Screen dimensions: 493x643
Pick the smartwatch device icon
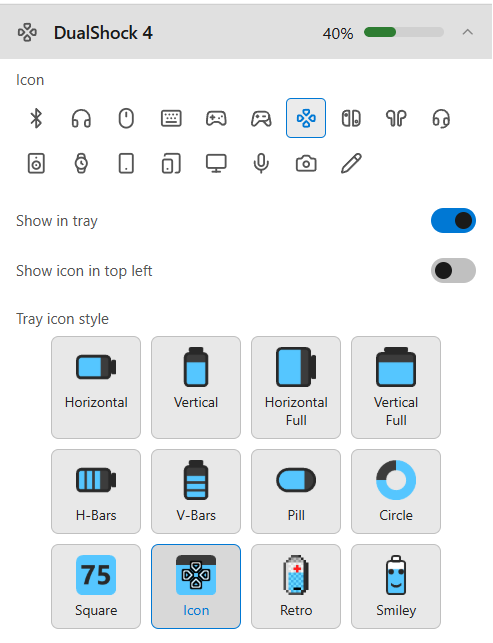tap(81, 164)
